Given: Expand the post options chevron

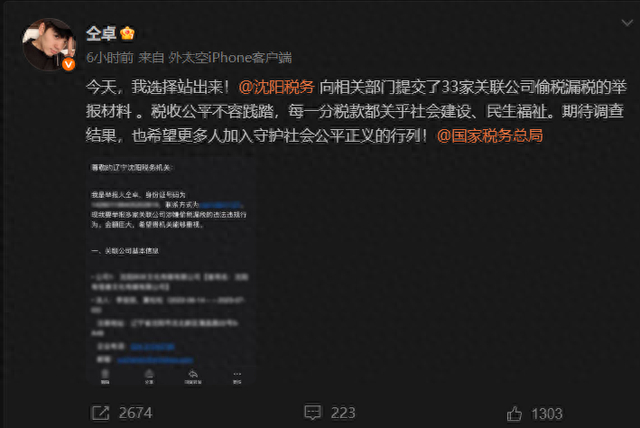Looking at the screenshot, I should pos(627,23).
